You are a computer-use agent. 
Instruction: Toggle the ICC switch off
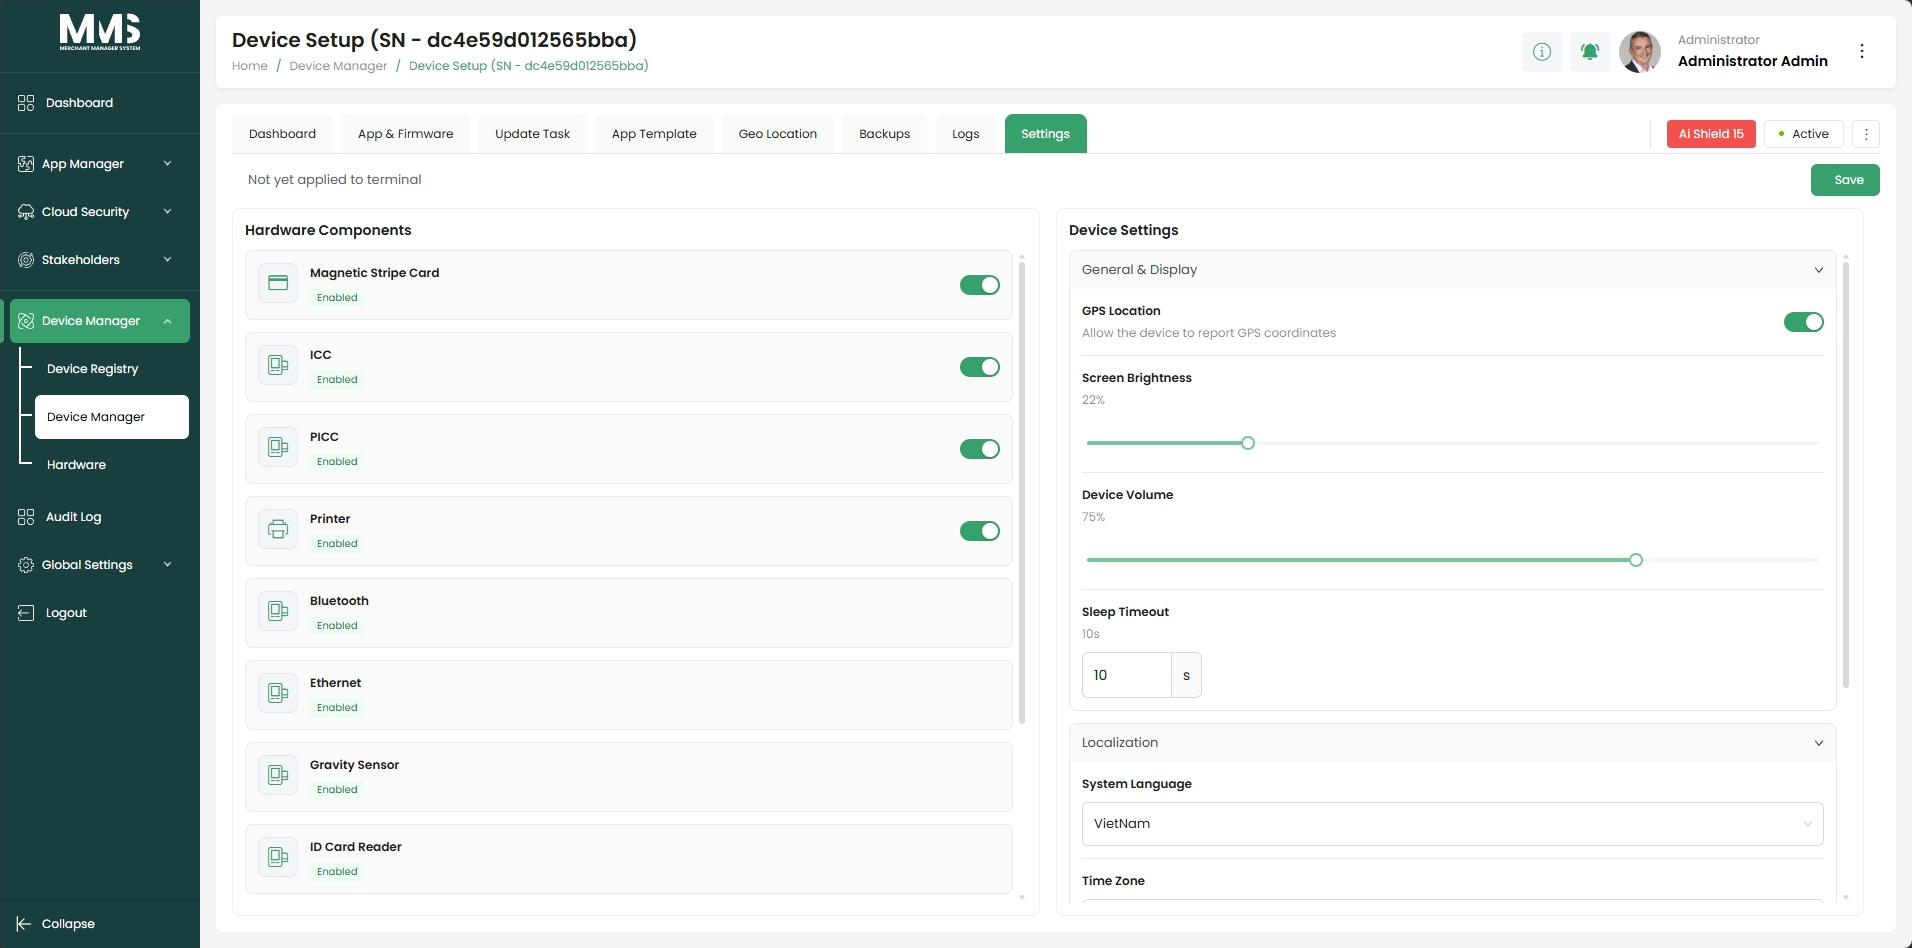click(x=980, y=367)
